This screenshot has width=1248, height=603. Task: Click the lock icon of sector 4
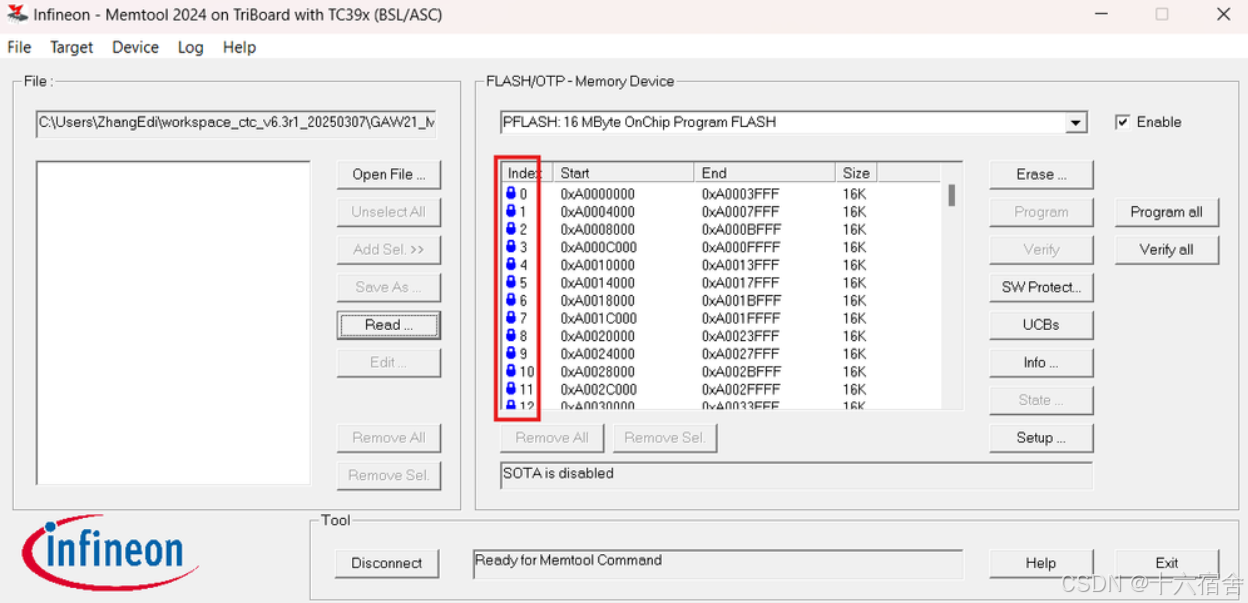[x=511, y=264]
